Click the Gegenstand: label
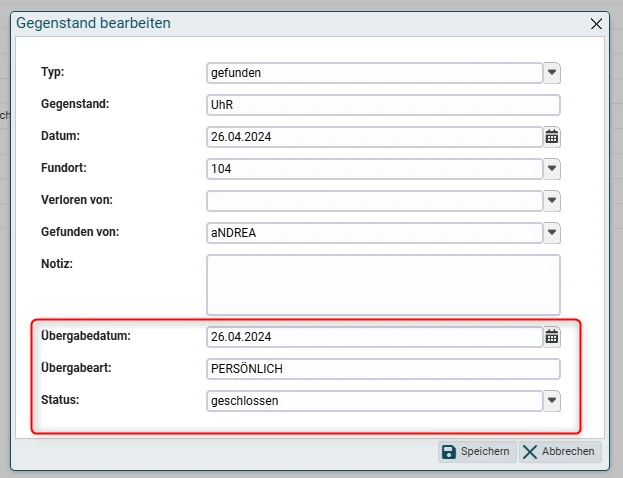The width and height of the screenshot is (623, 478). (75, 104)
